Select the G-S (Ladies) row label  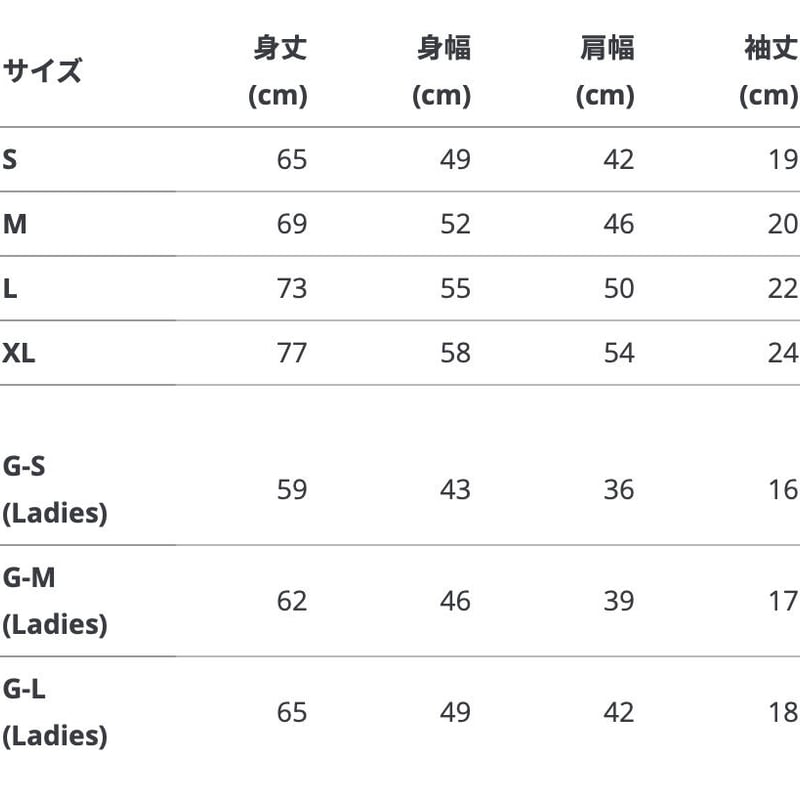pos(55,490)
